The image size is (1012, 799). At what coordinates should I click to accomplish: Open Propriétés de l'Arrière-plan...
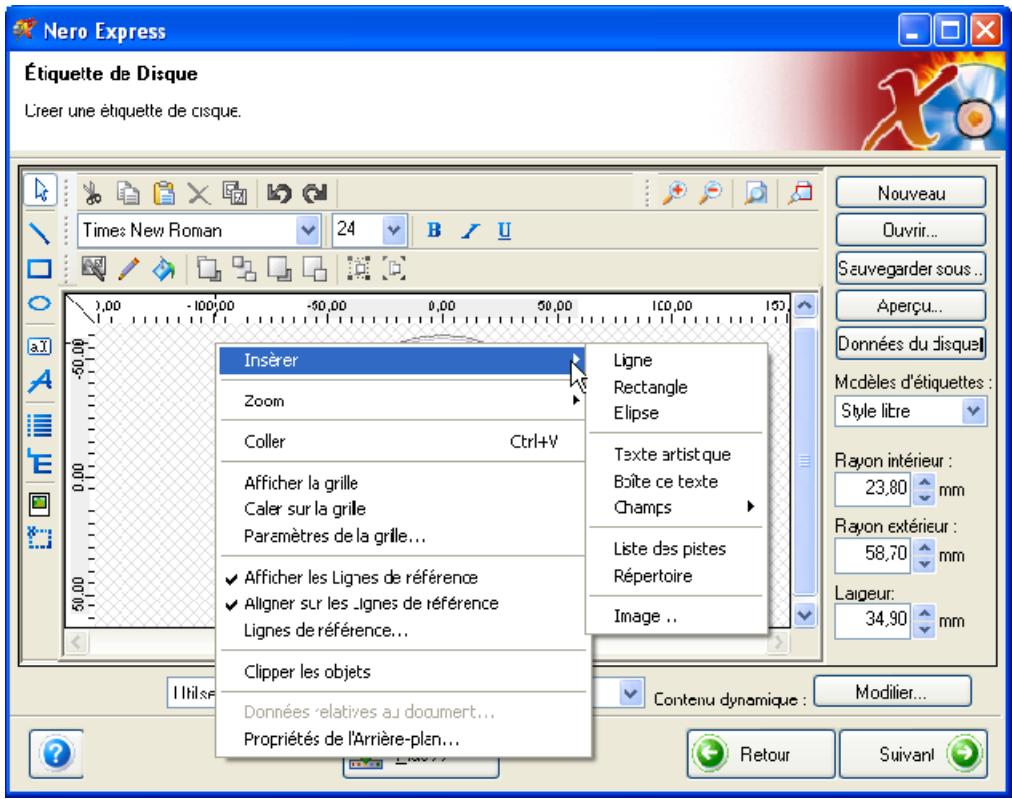(403, 739)
